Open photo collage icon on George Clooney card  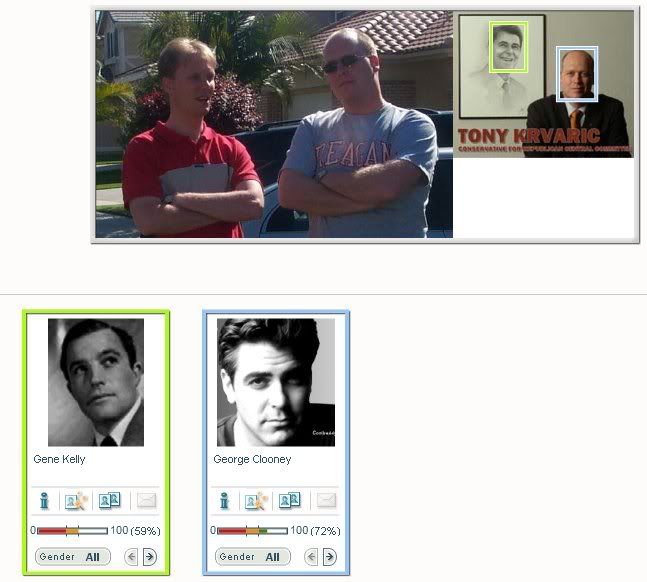[x=290, y=500]
